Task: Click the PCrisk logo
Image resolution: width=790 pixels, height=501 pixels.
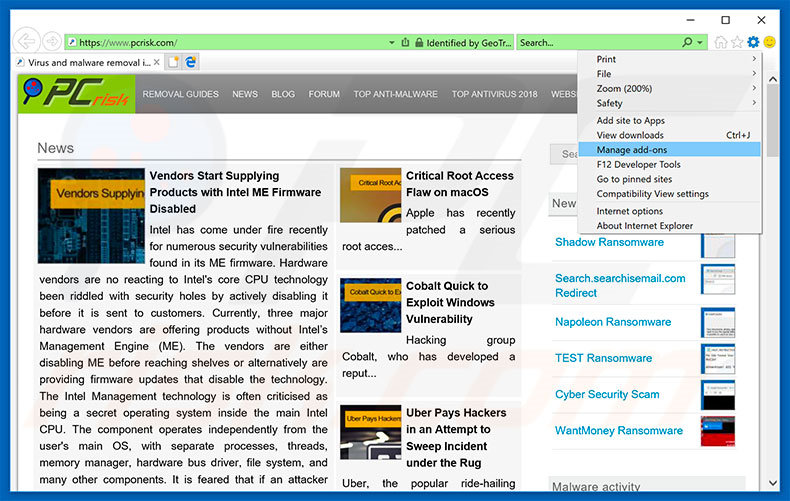Action: (77, 94)
